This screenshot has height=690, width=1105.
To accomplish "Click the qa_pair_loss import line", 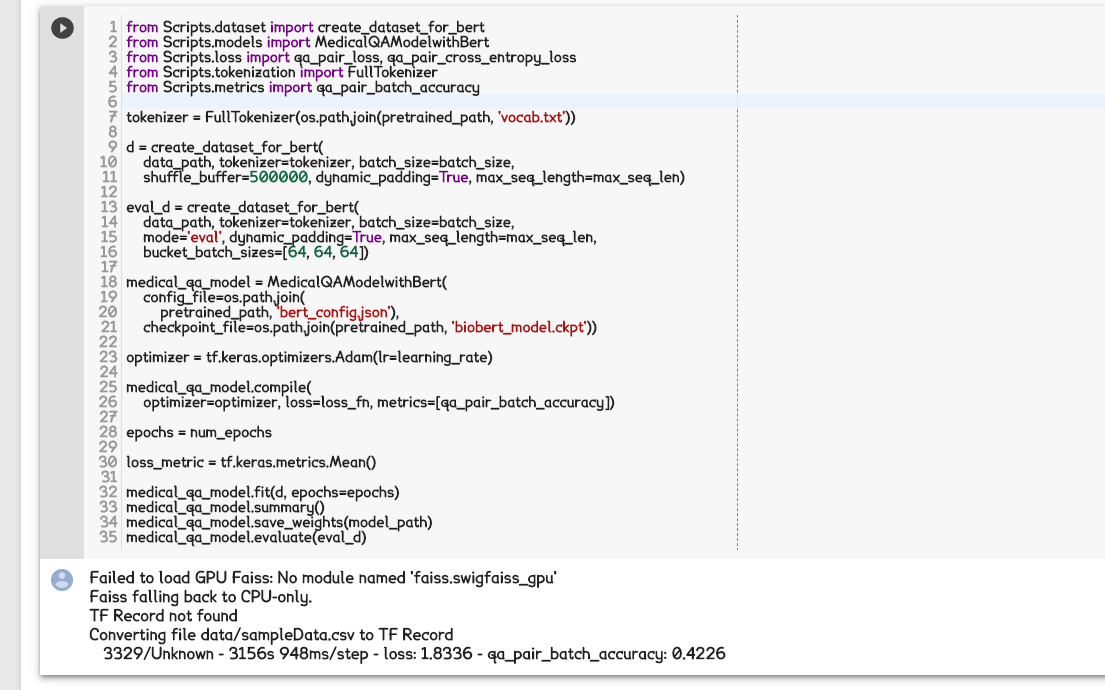I will pos(351,57).
